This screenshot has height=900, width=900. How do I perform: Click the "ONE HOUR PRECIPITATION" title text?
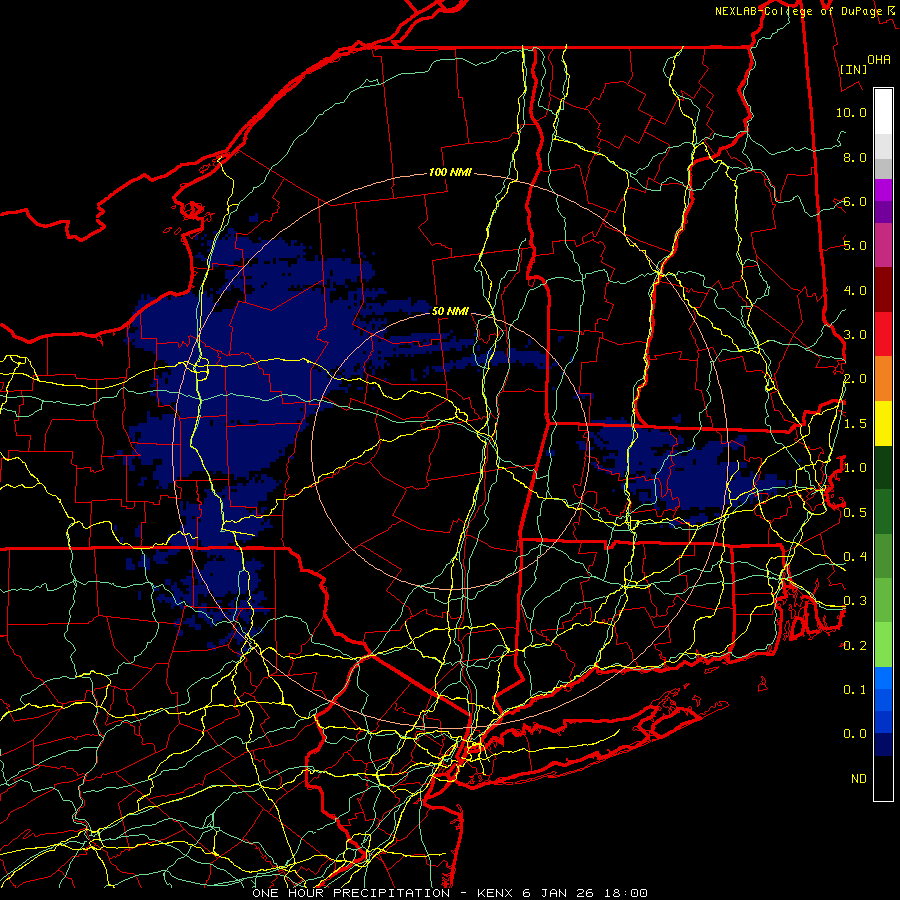point(351,893)
